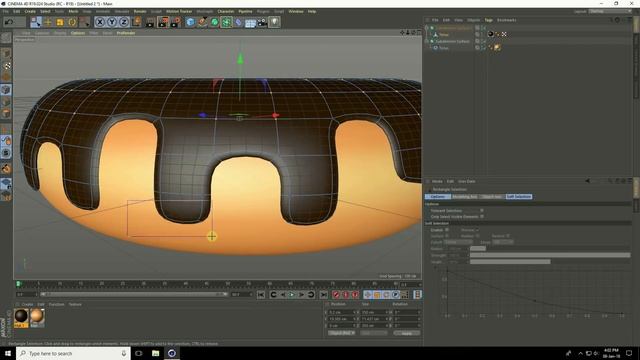Switch to the Options tab in Attributes
The image size is (640, 360).
(438, 197)
